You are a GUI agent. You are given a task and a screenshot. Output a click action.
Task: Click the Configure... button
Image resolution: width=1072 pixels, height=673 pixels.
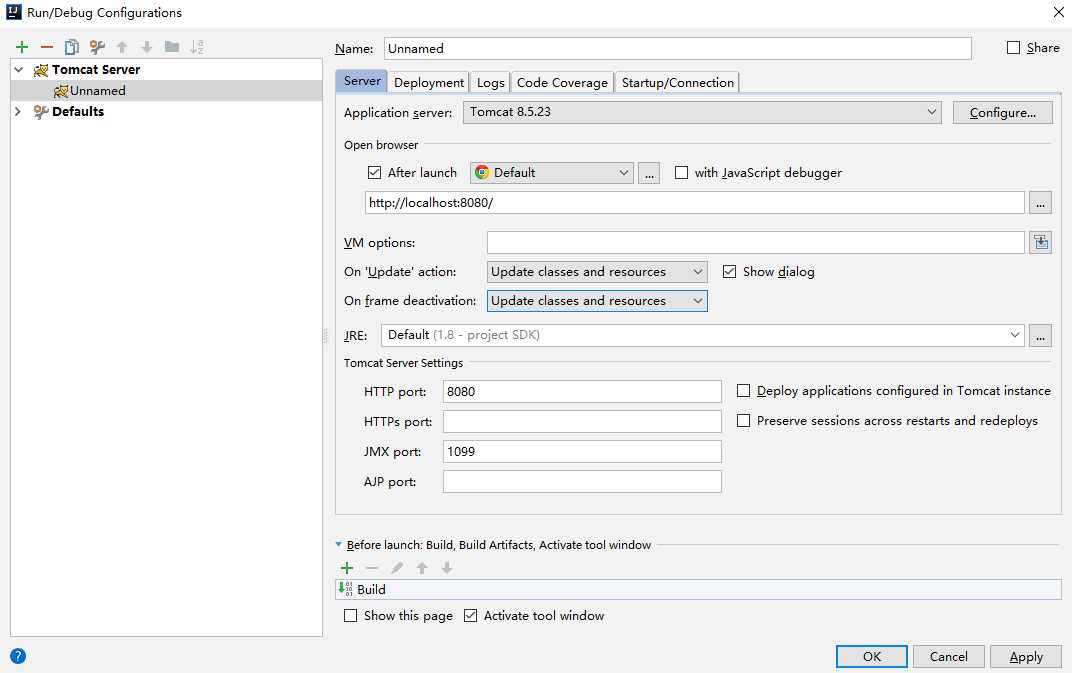pyautogui.click(x=1002, y=113)
